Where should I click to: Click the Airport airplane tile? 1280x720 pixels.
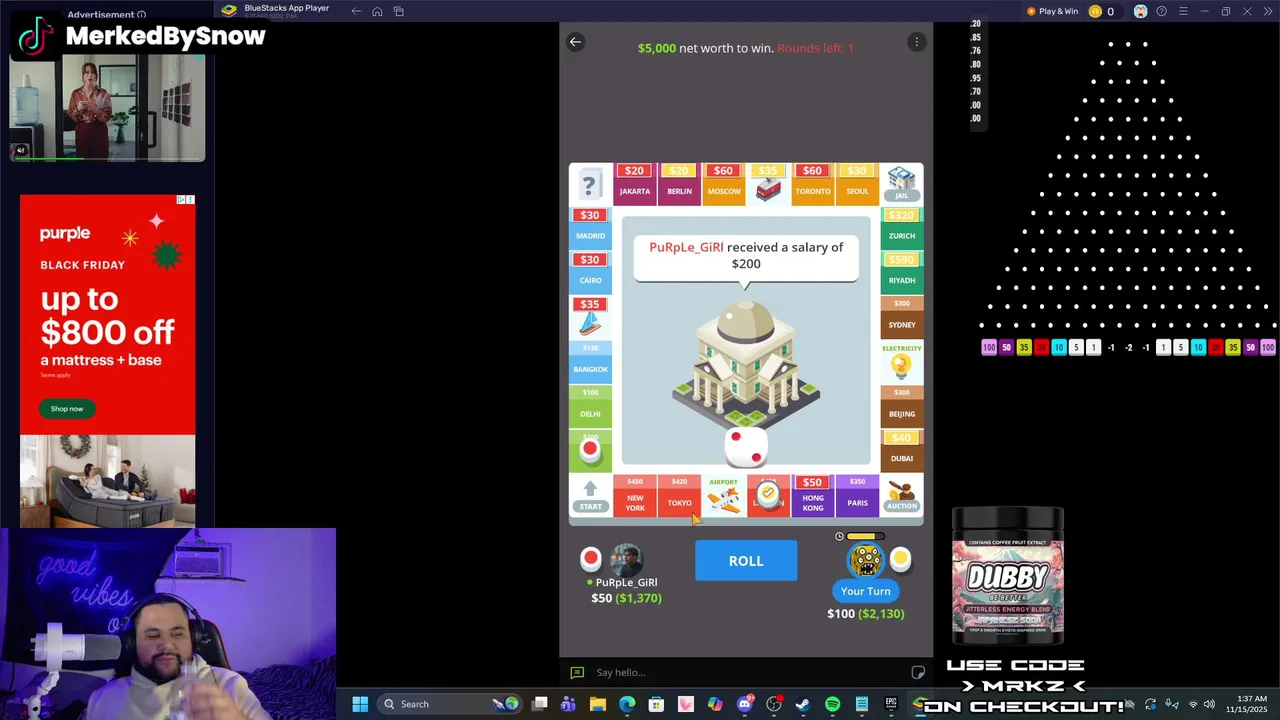click(723, 495)
